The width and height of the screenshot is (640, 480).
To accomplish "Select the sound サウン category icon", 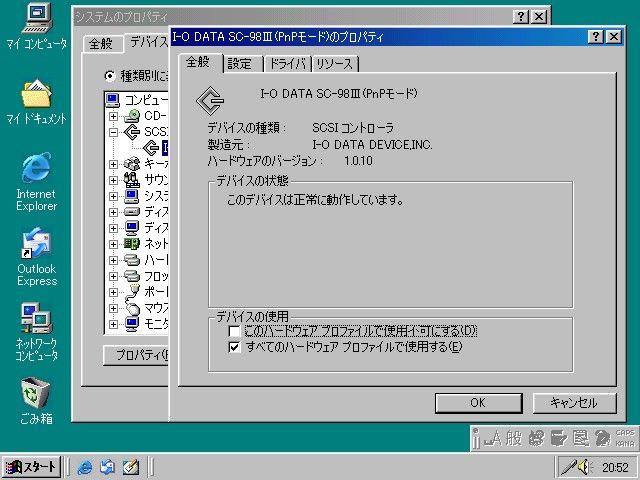I will pyautogui.click(x=132, y=180).
